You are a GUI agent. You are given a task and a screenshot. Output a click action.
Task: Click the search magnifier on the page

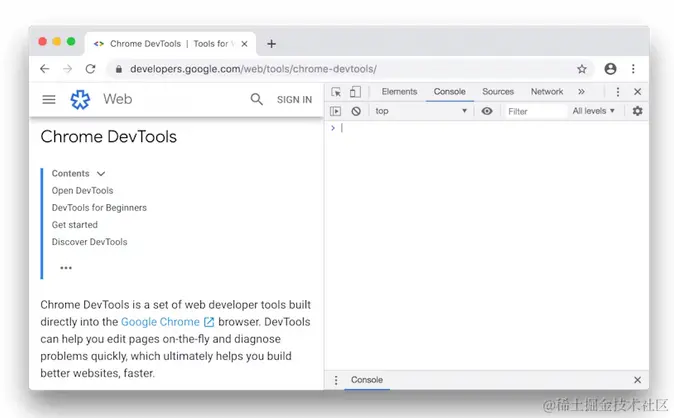(257, 99)
